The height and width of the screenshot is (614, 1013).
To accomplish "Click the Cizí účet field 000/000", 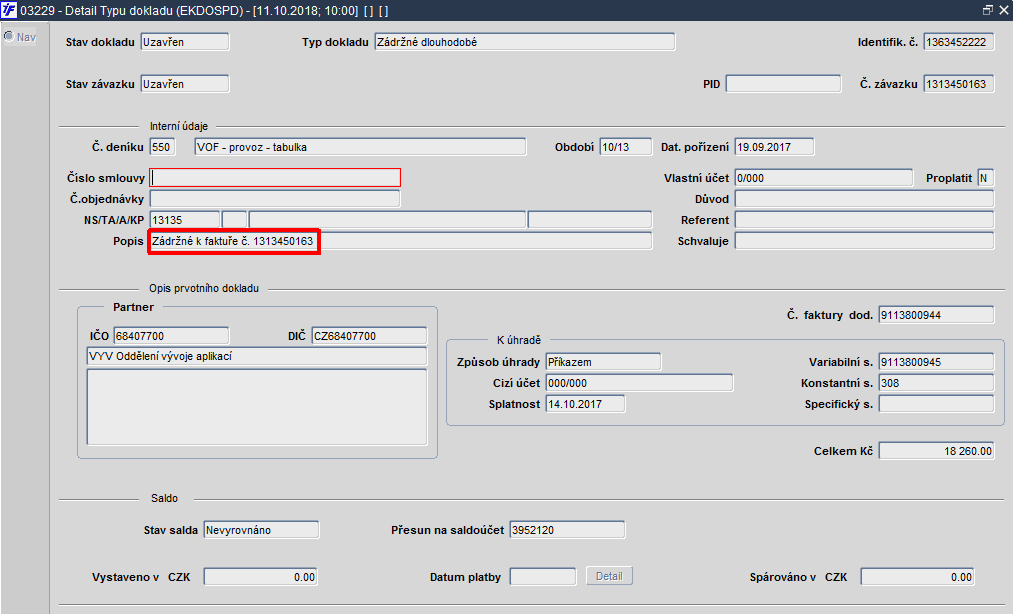I will coord(640,383).
